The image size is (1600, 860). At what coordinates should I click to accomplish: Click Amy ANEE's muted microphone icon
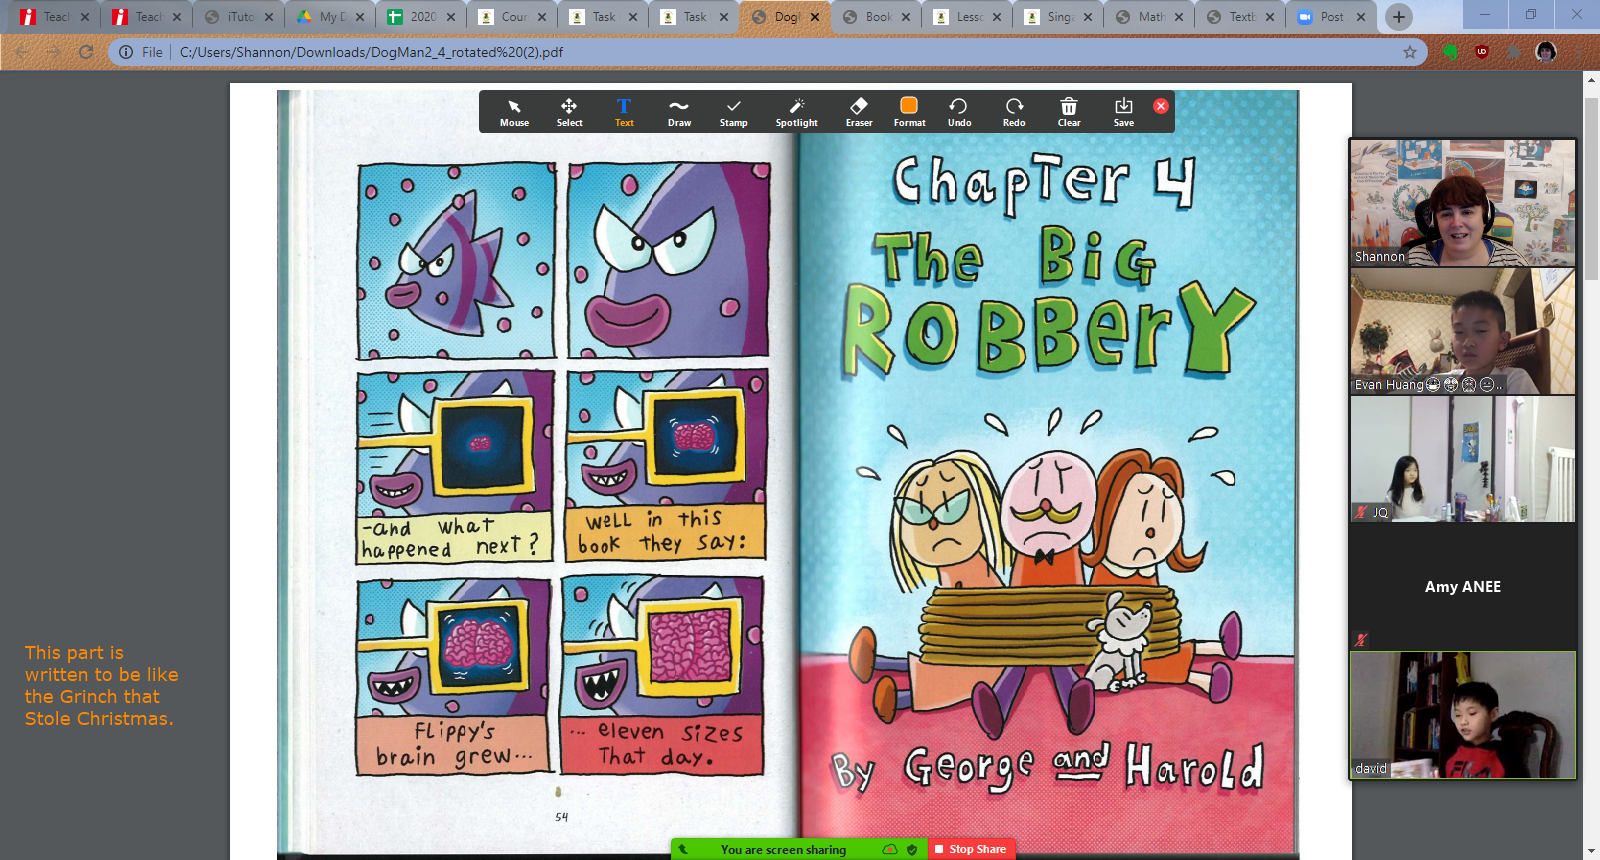[1361, 640]
